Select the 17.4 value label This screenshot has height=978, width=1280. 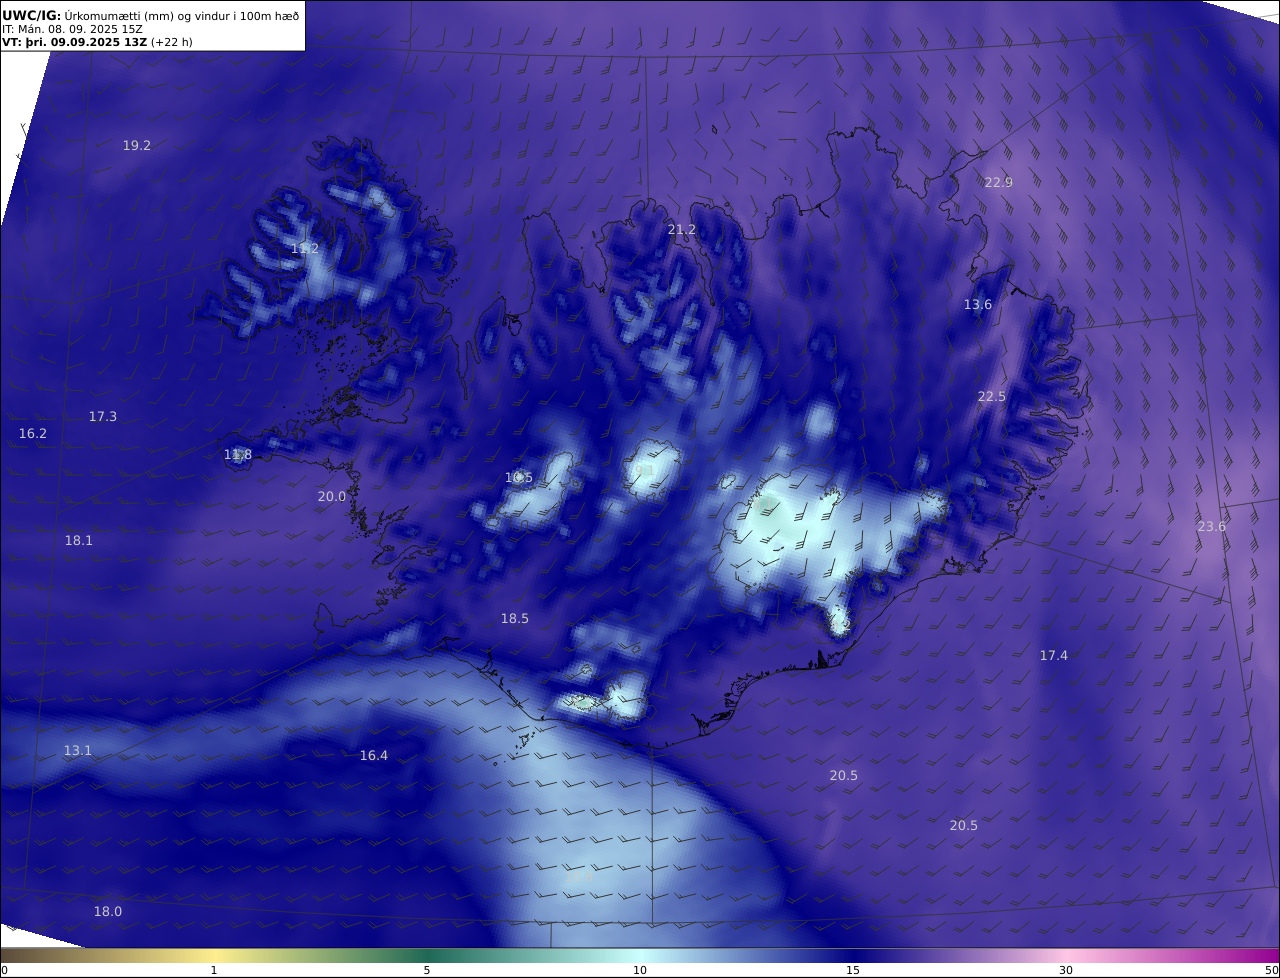point(1054,656)
